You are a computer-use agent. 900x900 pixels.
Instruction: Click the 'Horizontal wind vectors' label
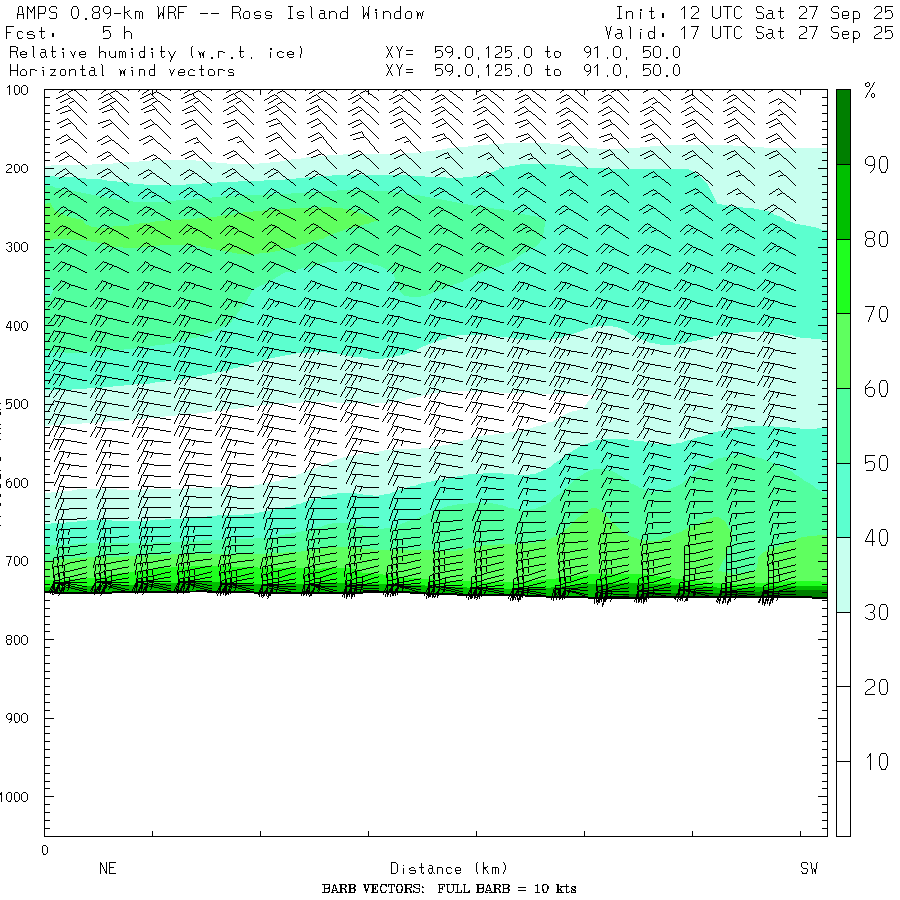click(x=122, y=71)
